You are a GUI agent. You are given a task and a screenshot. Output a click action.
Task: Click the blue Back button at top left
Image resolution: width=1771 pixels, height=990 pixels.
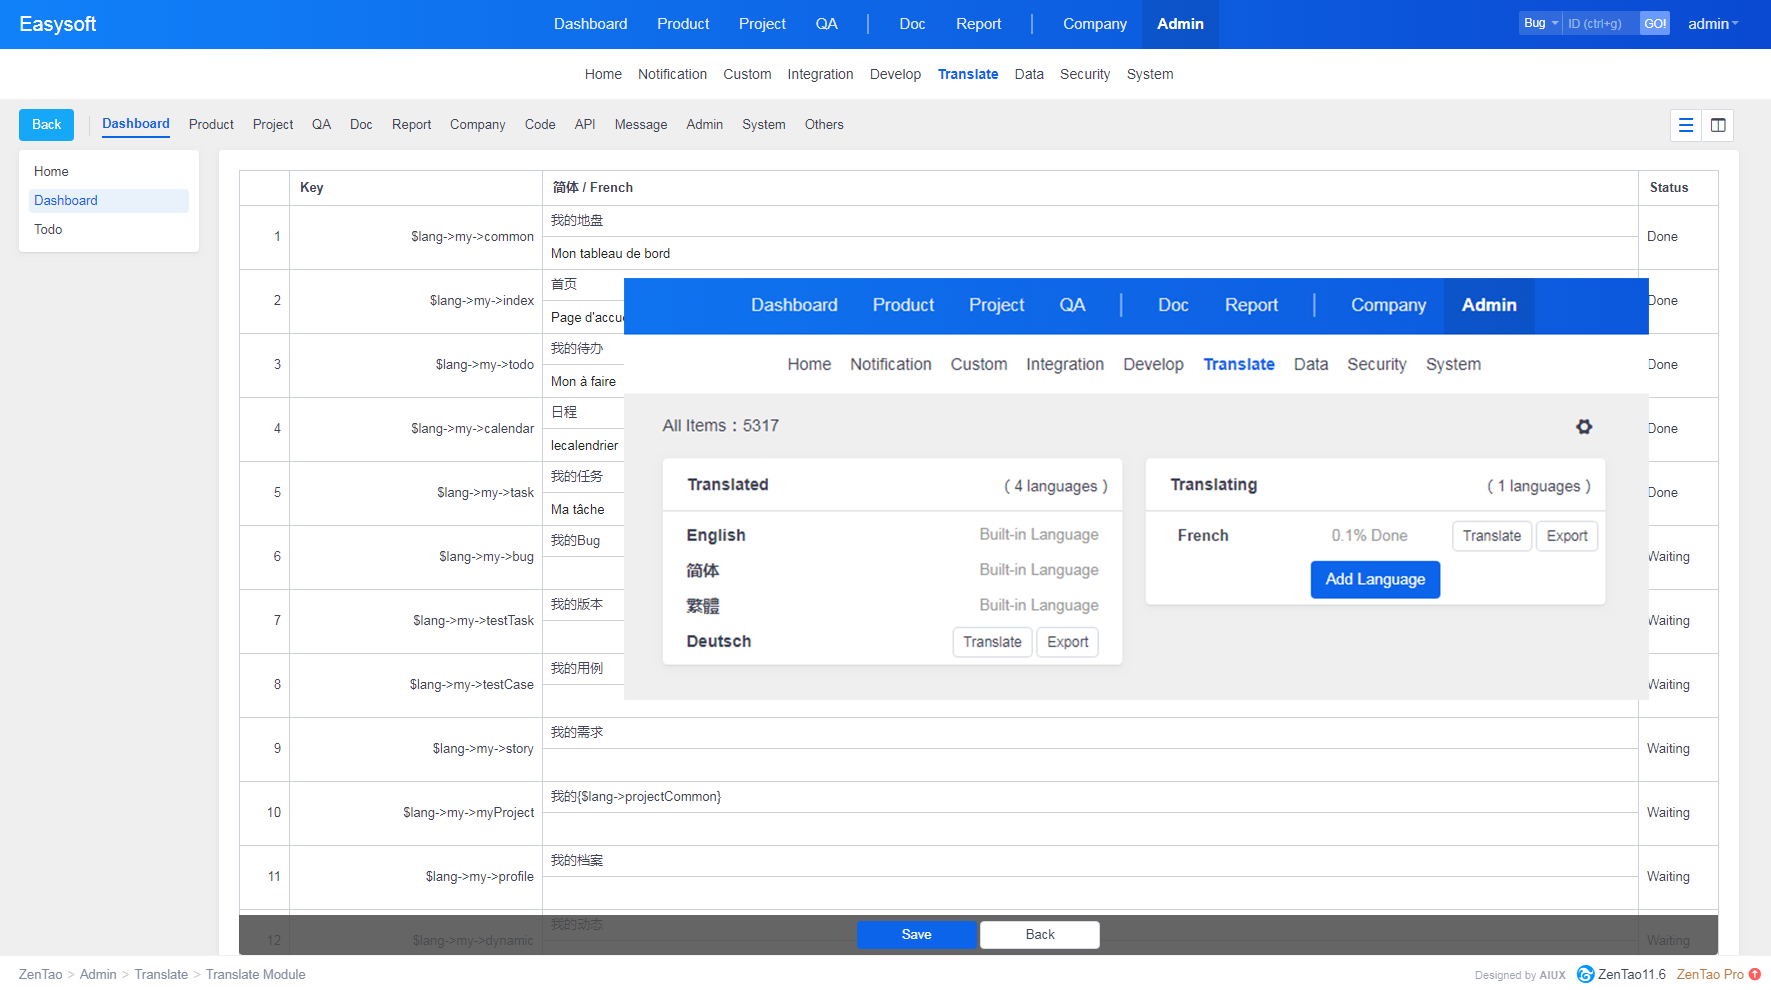(x=46, y=125)
